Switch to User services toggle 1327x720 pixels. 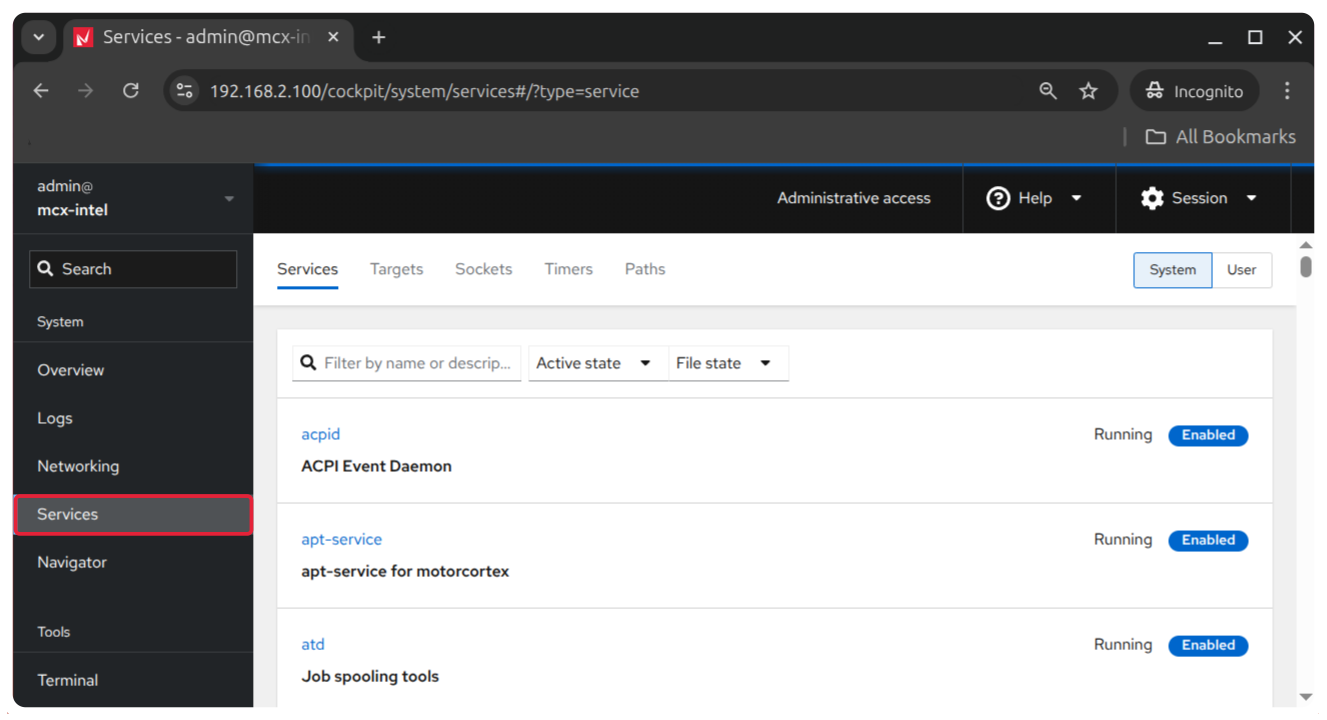1241,270
